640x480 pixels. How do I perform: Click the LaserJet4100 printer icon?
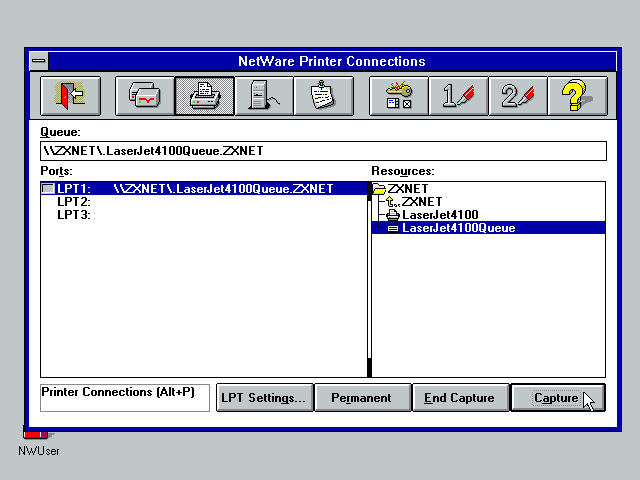[x=393, y=215]
